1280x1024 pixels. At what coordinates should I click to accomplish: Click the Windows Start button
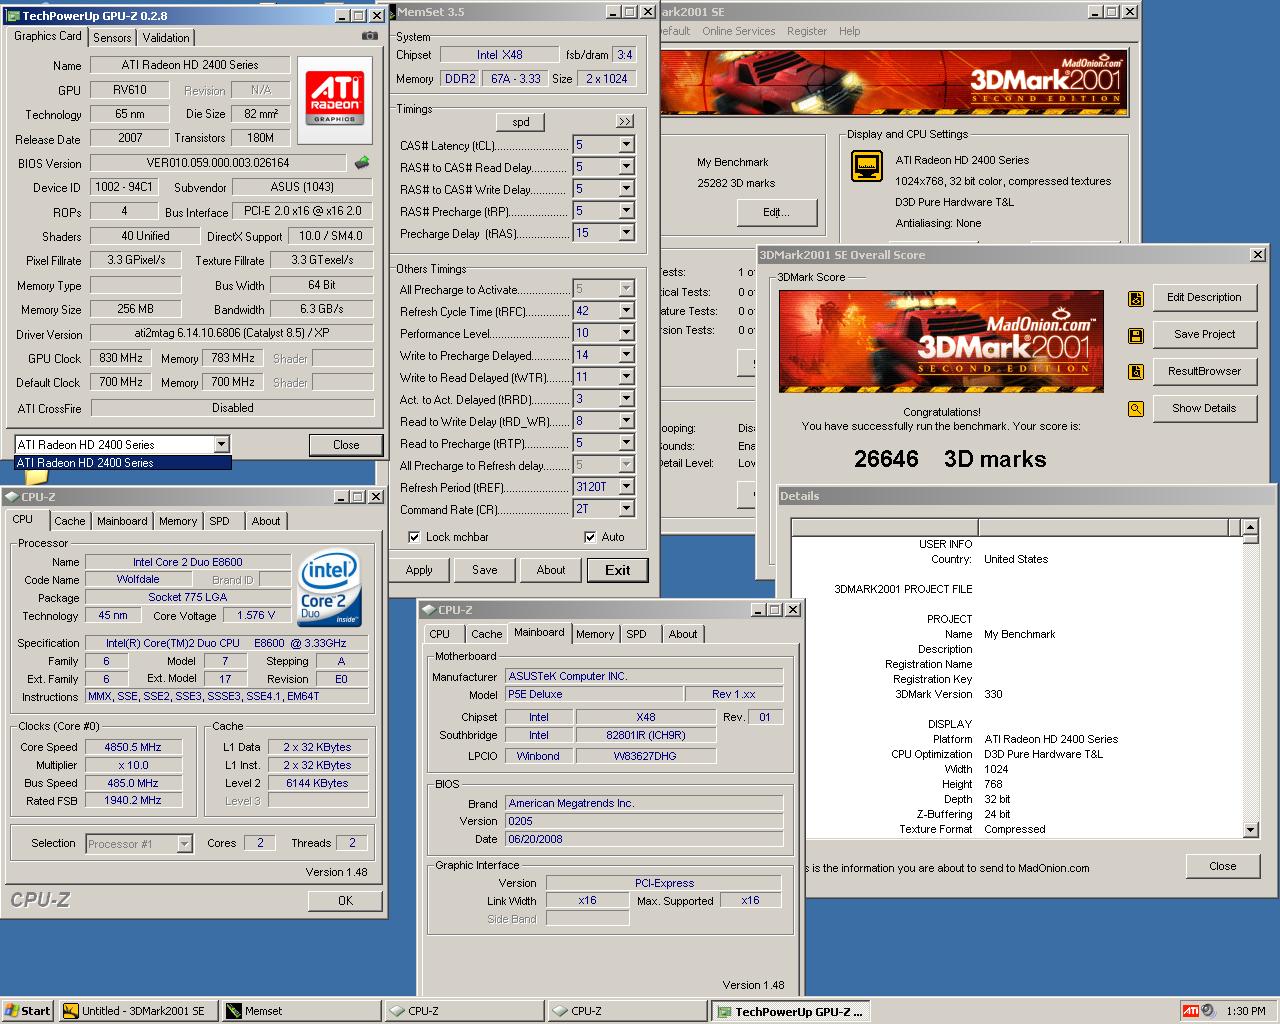(x=28, y=1011)
